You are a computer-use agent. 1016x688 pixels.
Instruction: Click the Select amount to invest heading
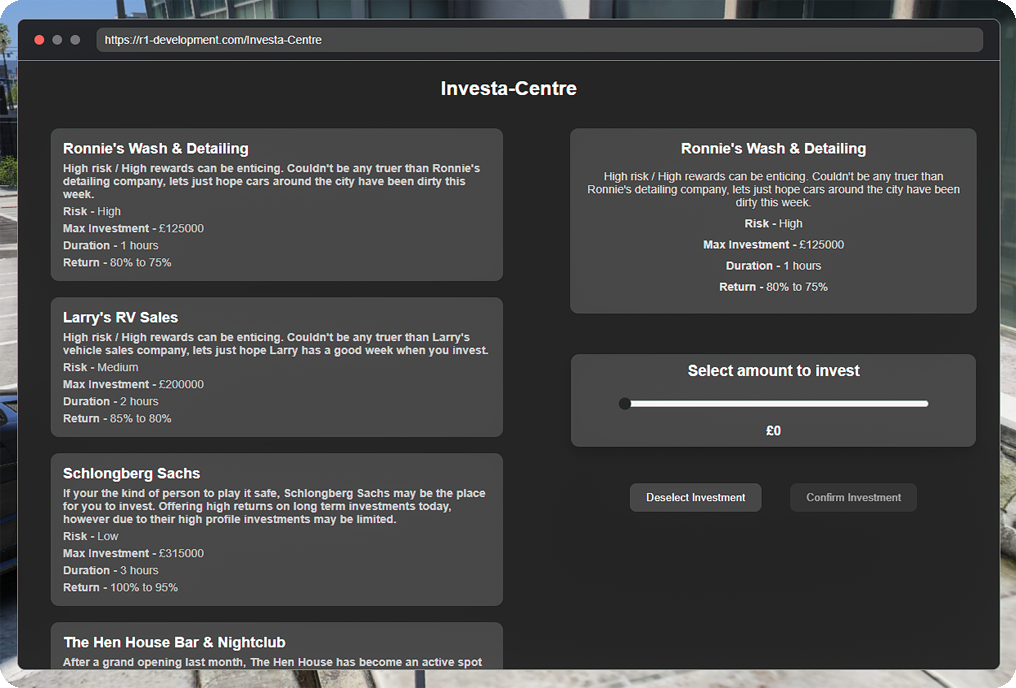click(774, 371)
